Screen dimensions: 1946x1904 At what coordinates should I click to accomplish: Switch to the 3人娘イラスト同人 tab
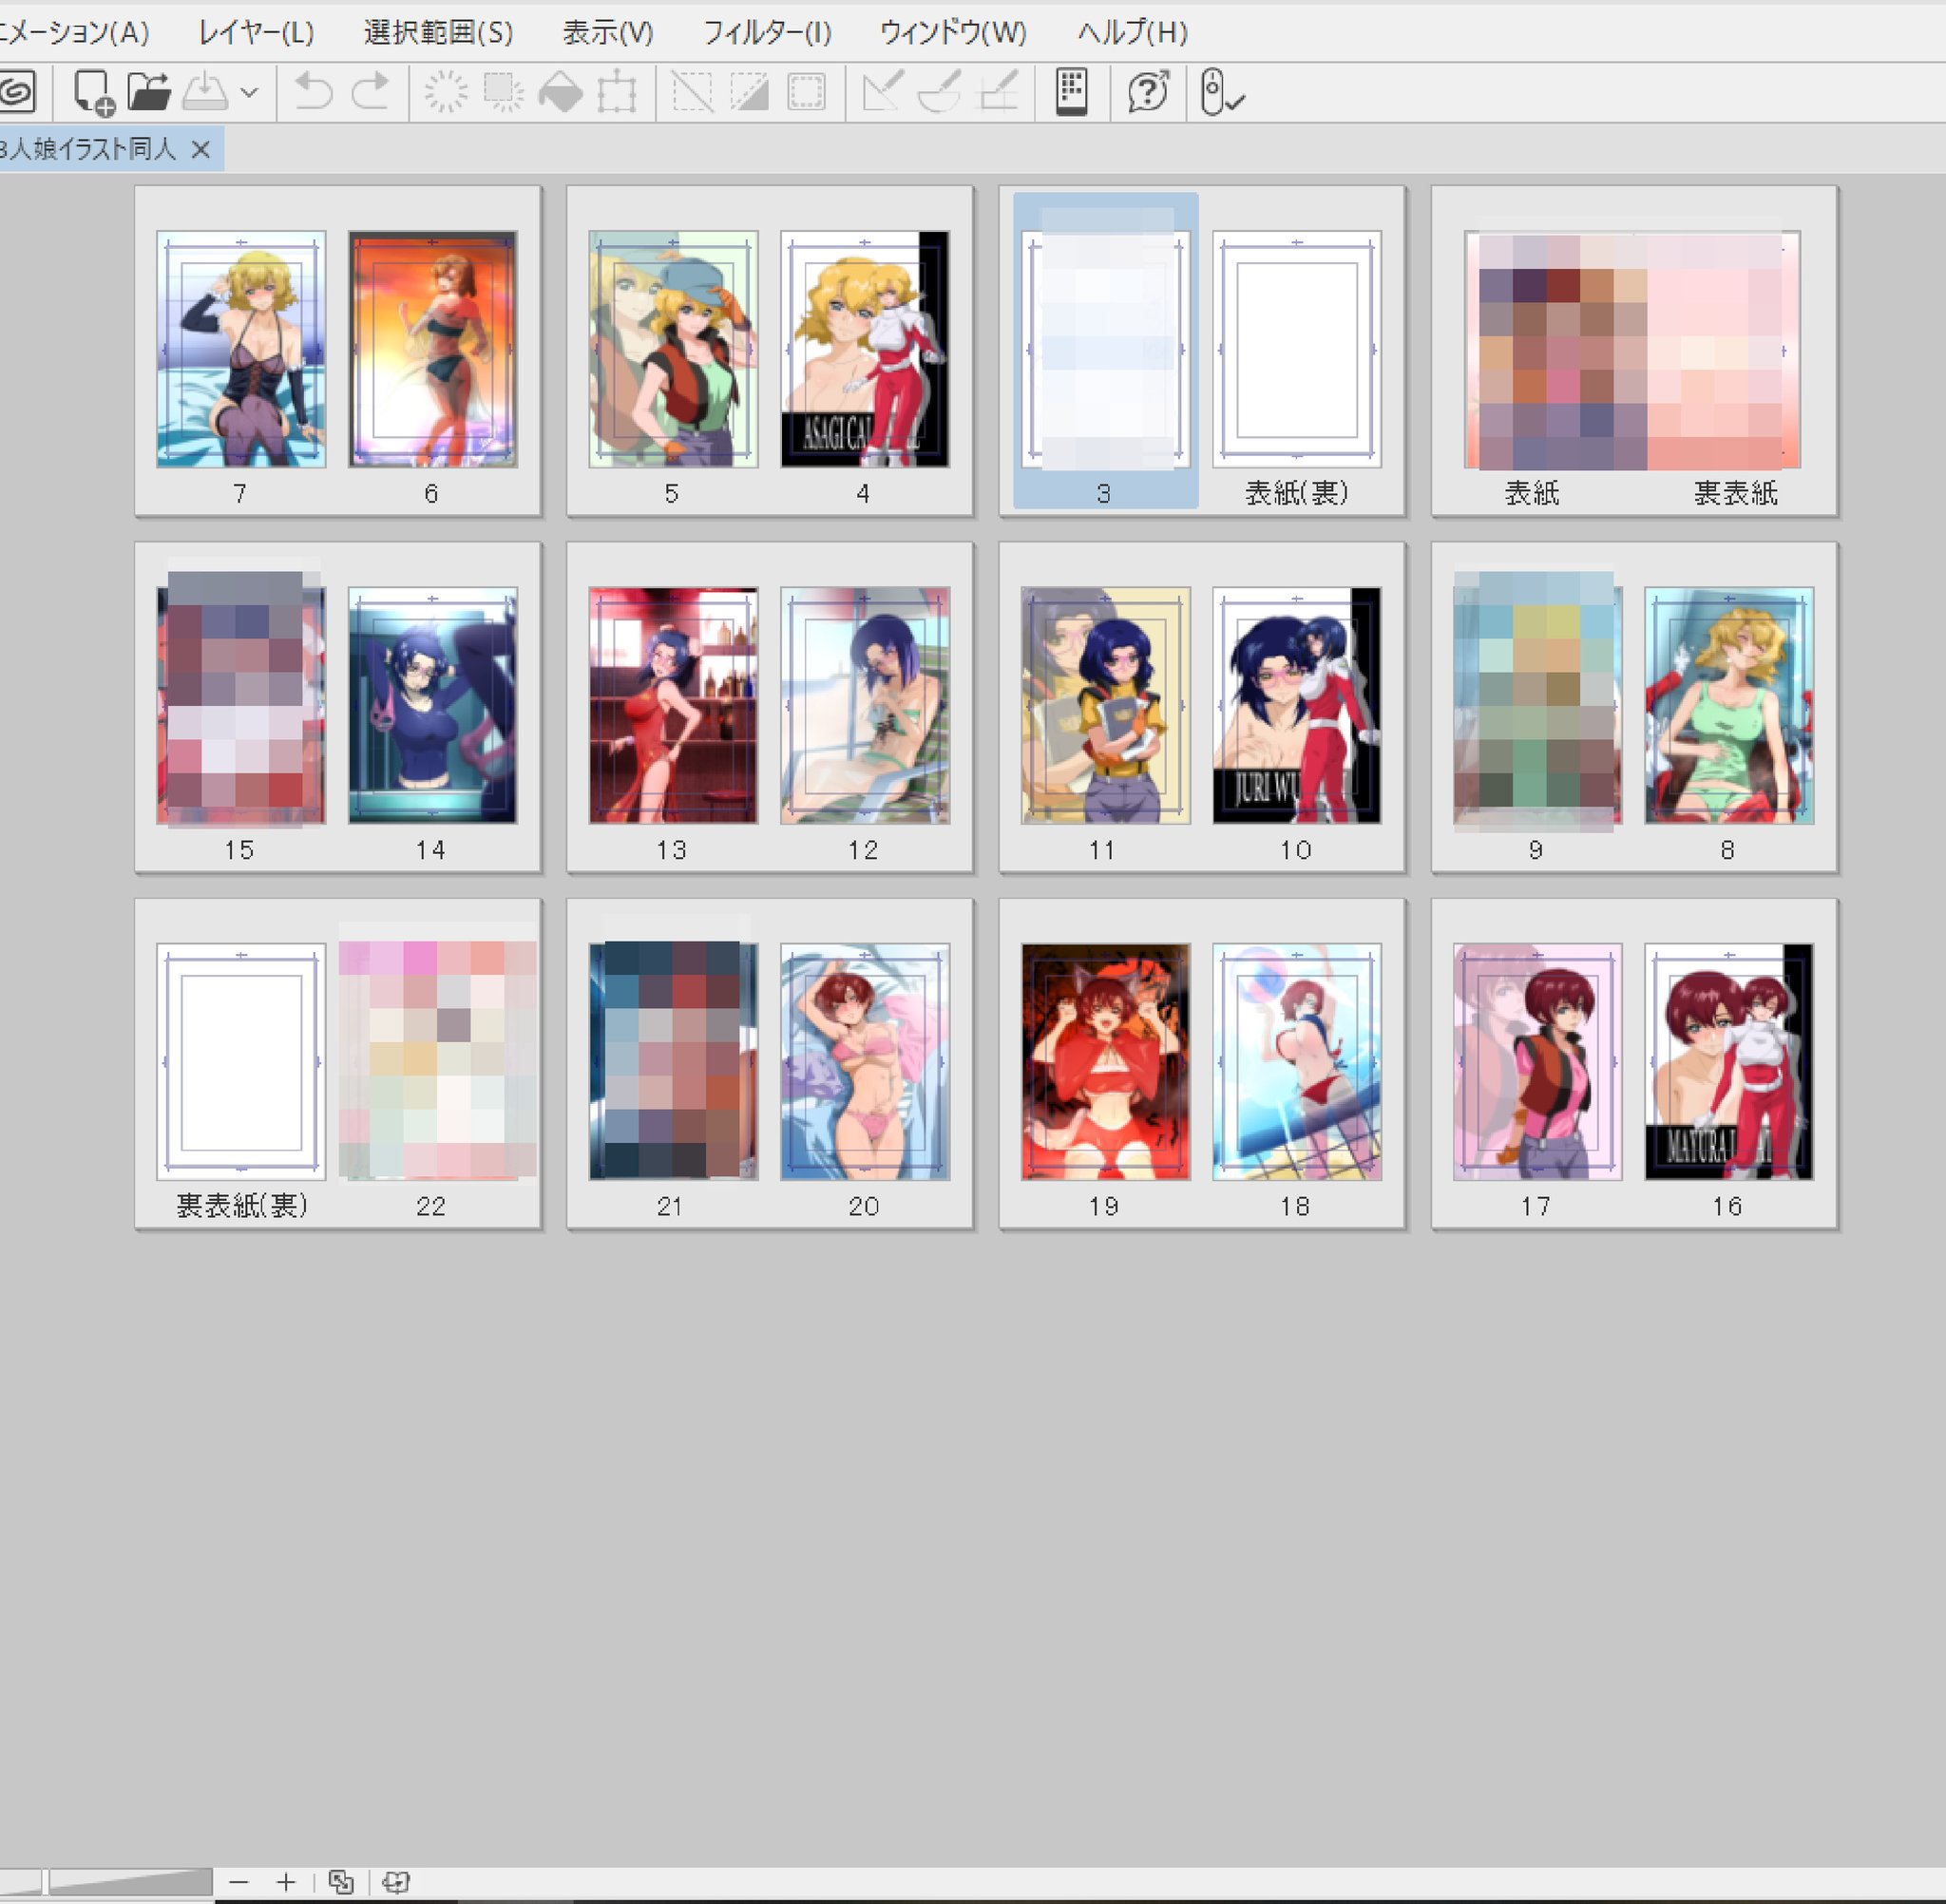pos(88,150)
